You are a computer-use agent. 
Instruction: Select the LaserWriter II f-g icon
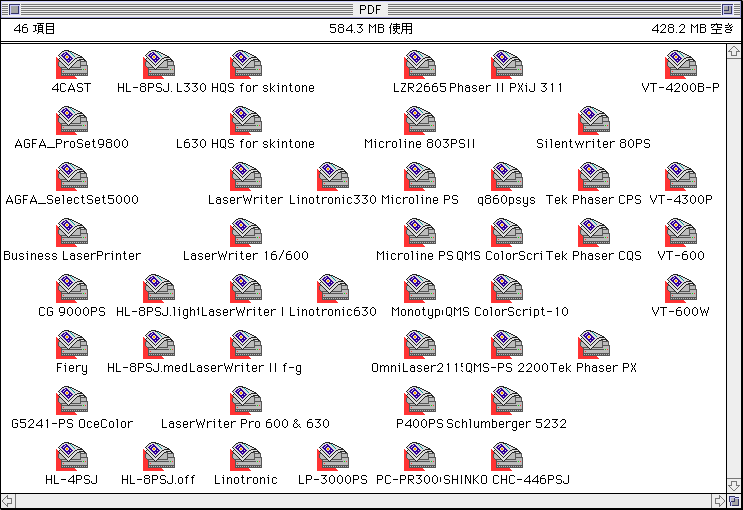point(246,344)
